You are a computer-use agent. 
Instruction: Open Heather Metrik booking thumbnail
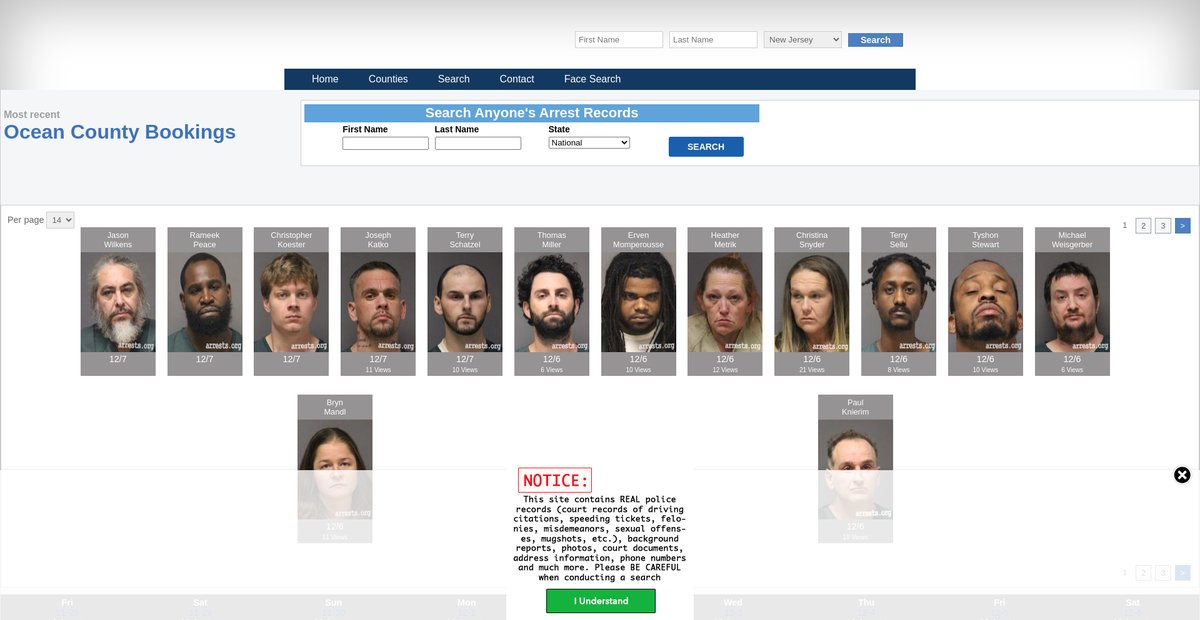(x=725, y=302)
